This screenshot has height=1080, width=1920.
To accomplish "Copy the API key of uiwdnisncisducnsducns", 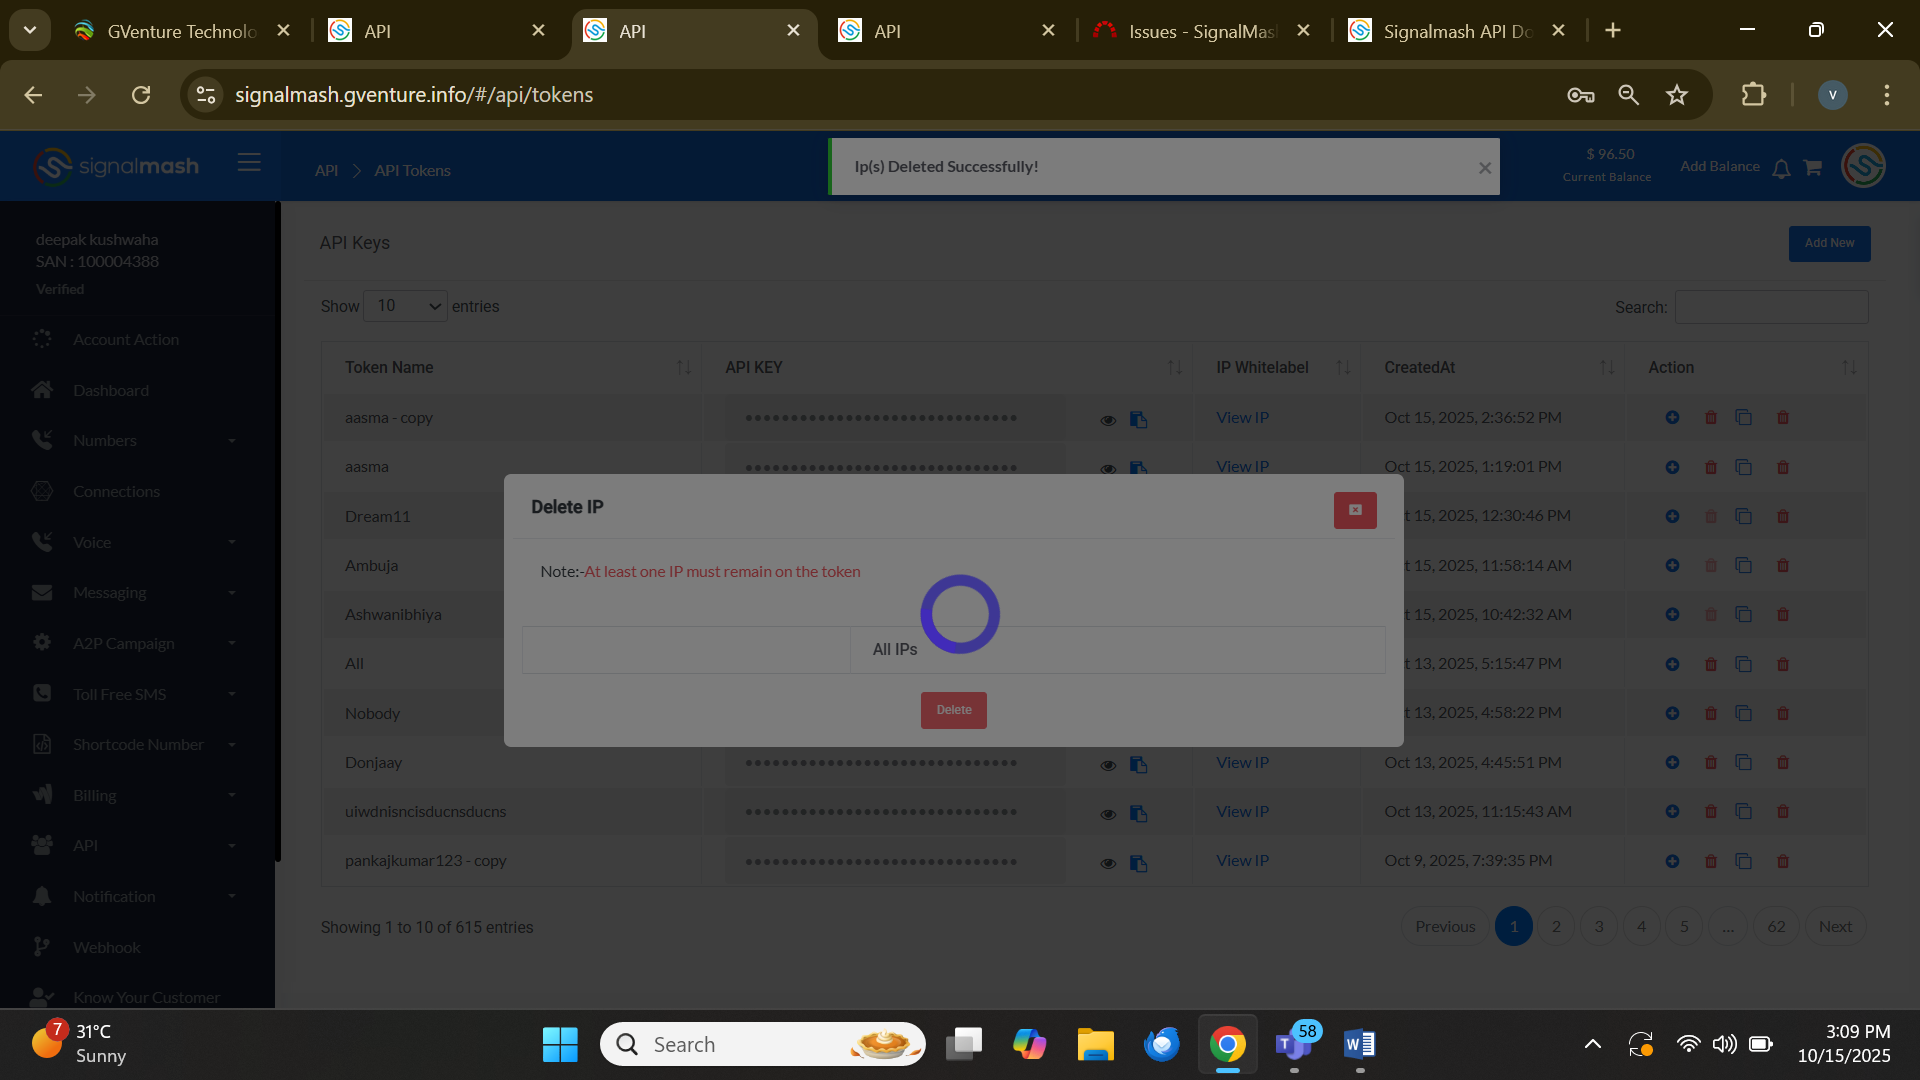I will pos(1138,813).
